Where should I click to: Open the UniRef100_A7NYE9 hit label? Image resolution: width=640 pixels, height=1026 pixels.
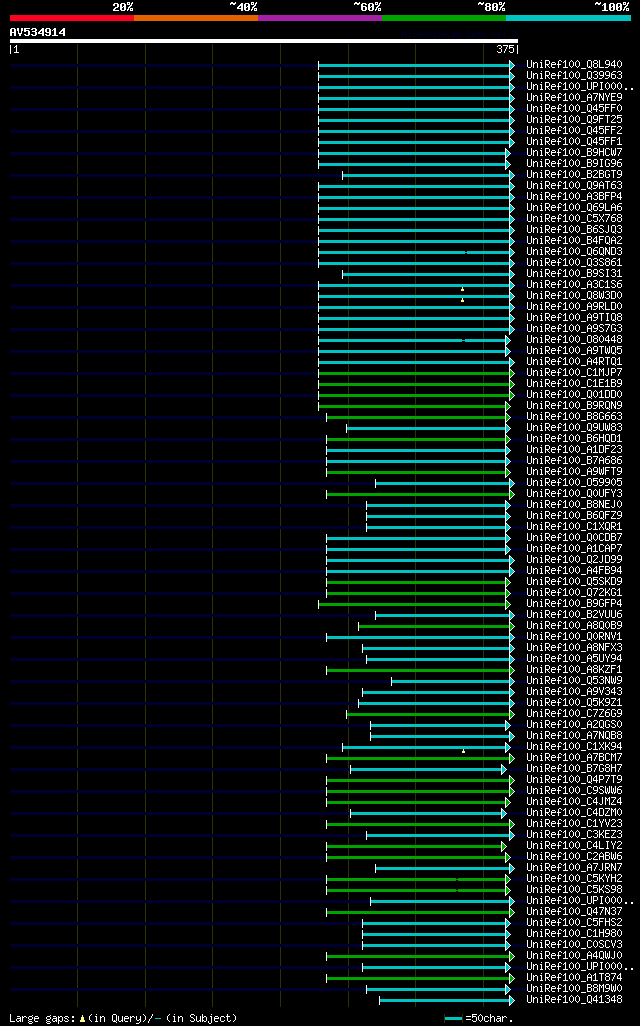pos(575,97)
